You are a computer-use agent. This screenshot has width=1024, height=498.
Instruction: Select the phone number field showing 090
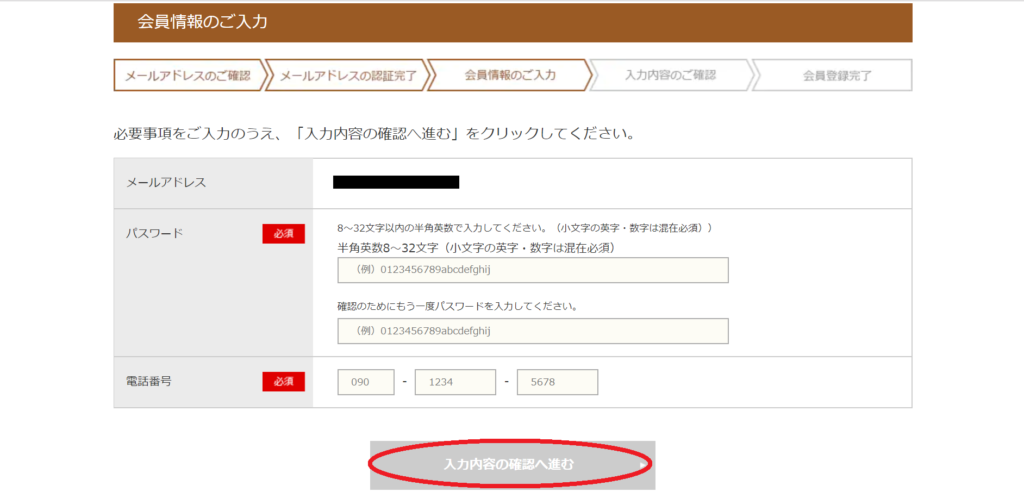[x=366, y=382]
